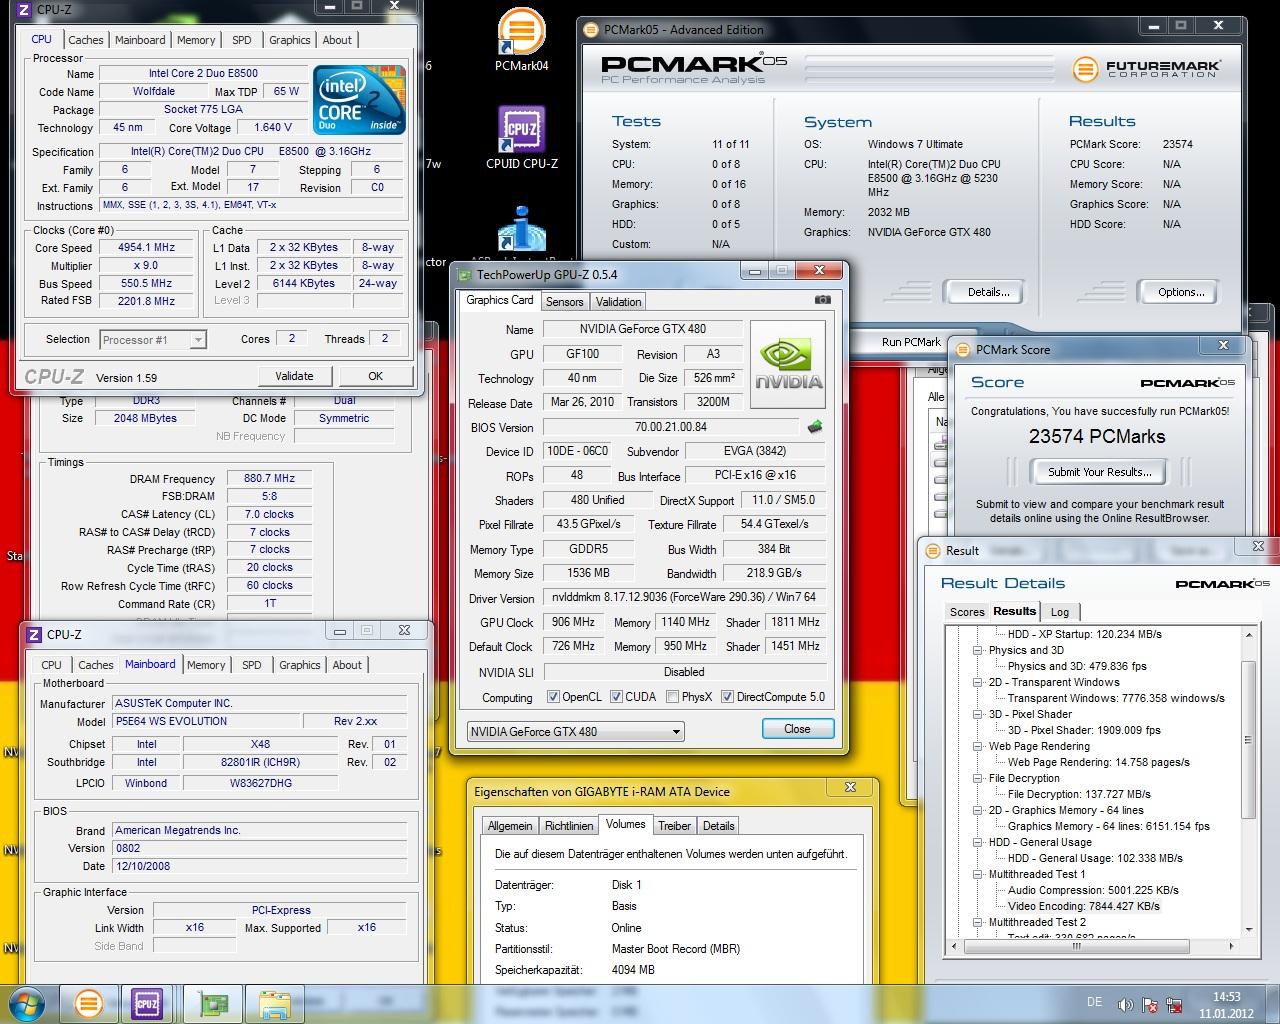Collapse the 2D - Graphics Memory node

pyautogui.click(x=978, y=810)
